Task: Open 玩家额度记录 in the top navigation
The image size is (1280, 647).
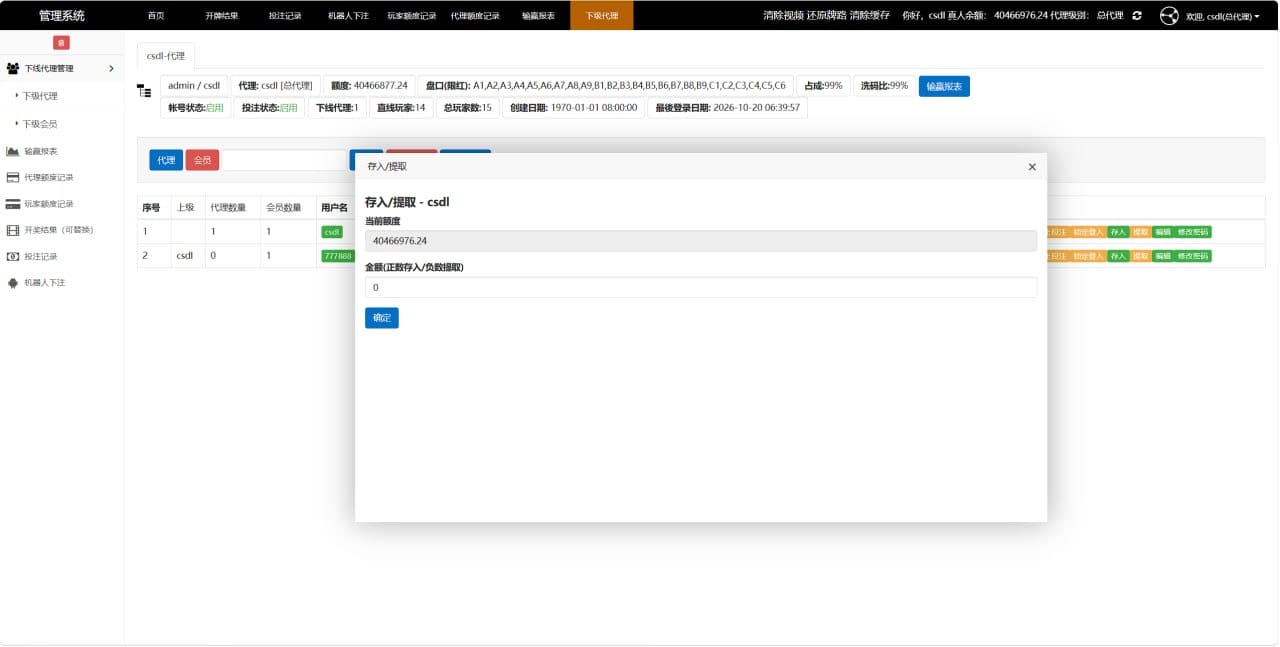Action: [x=412, y=16]
